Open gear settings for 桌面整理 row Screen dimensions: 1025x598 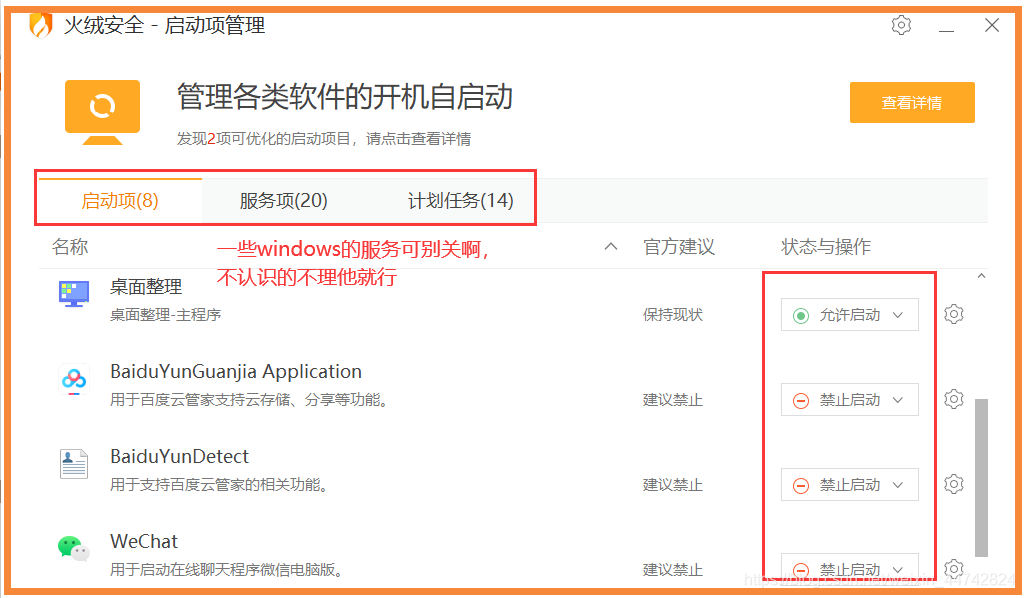coord(954,314)
